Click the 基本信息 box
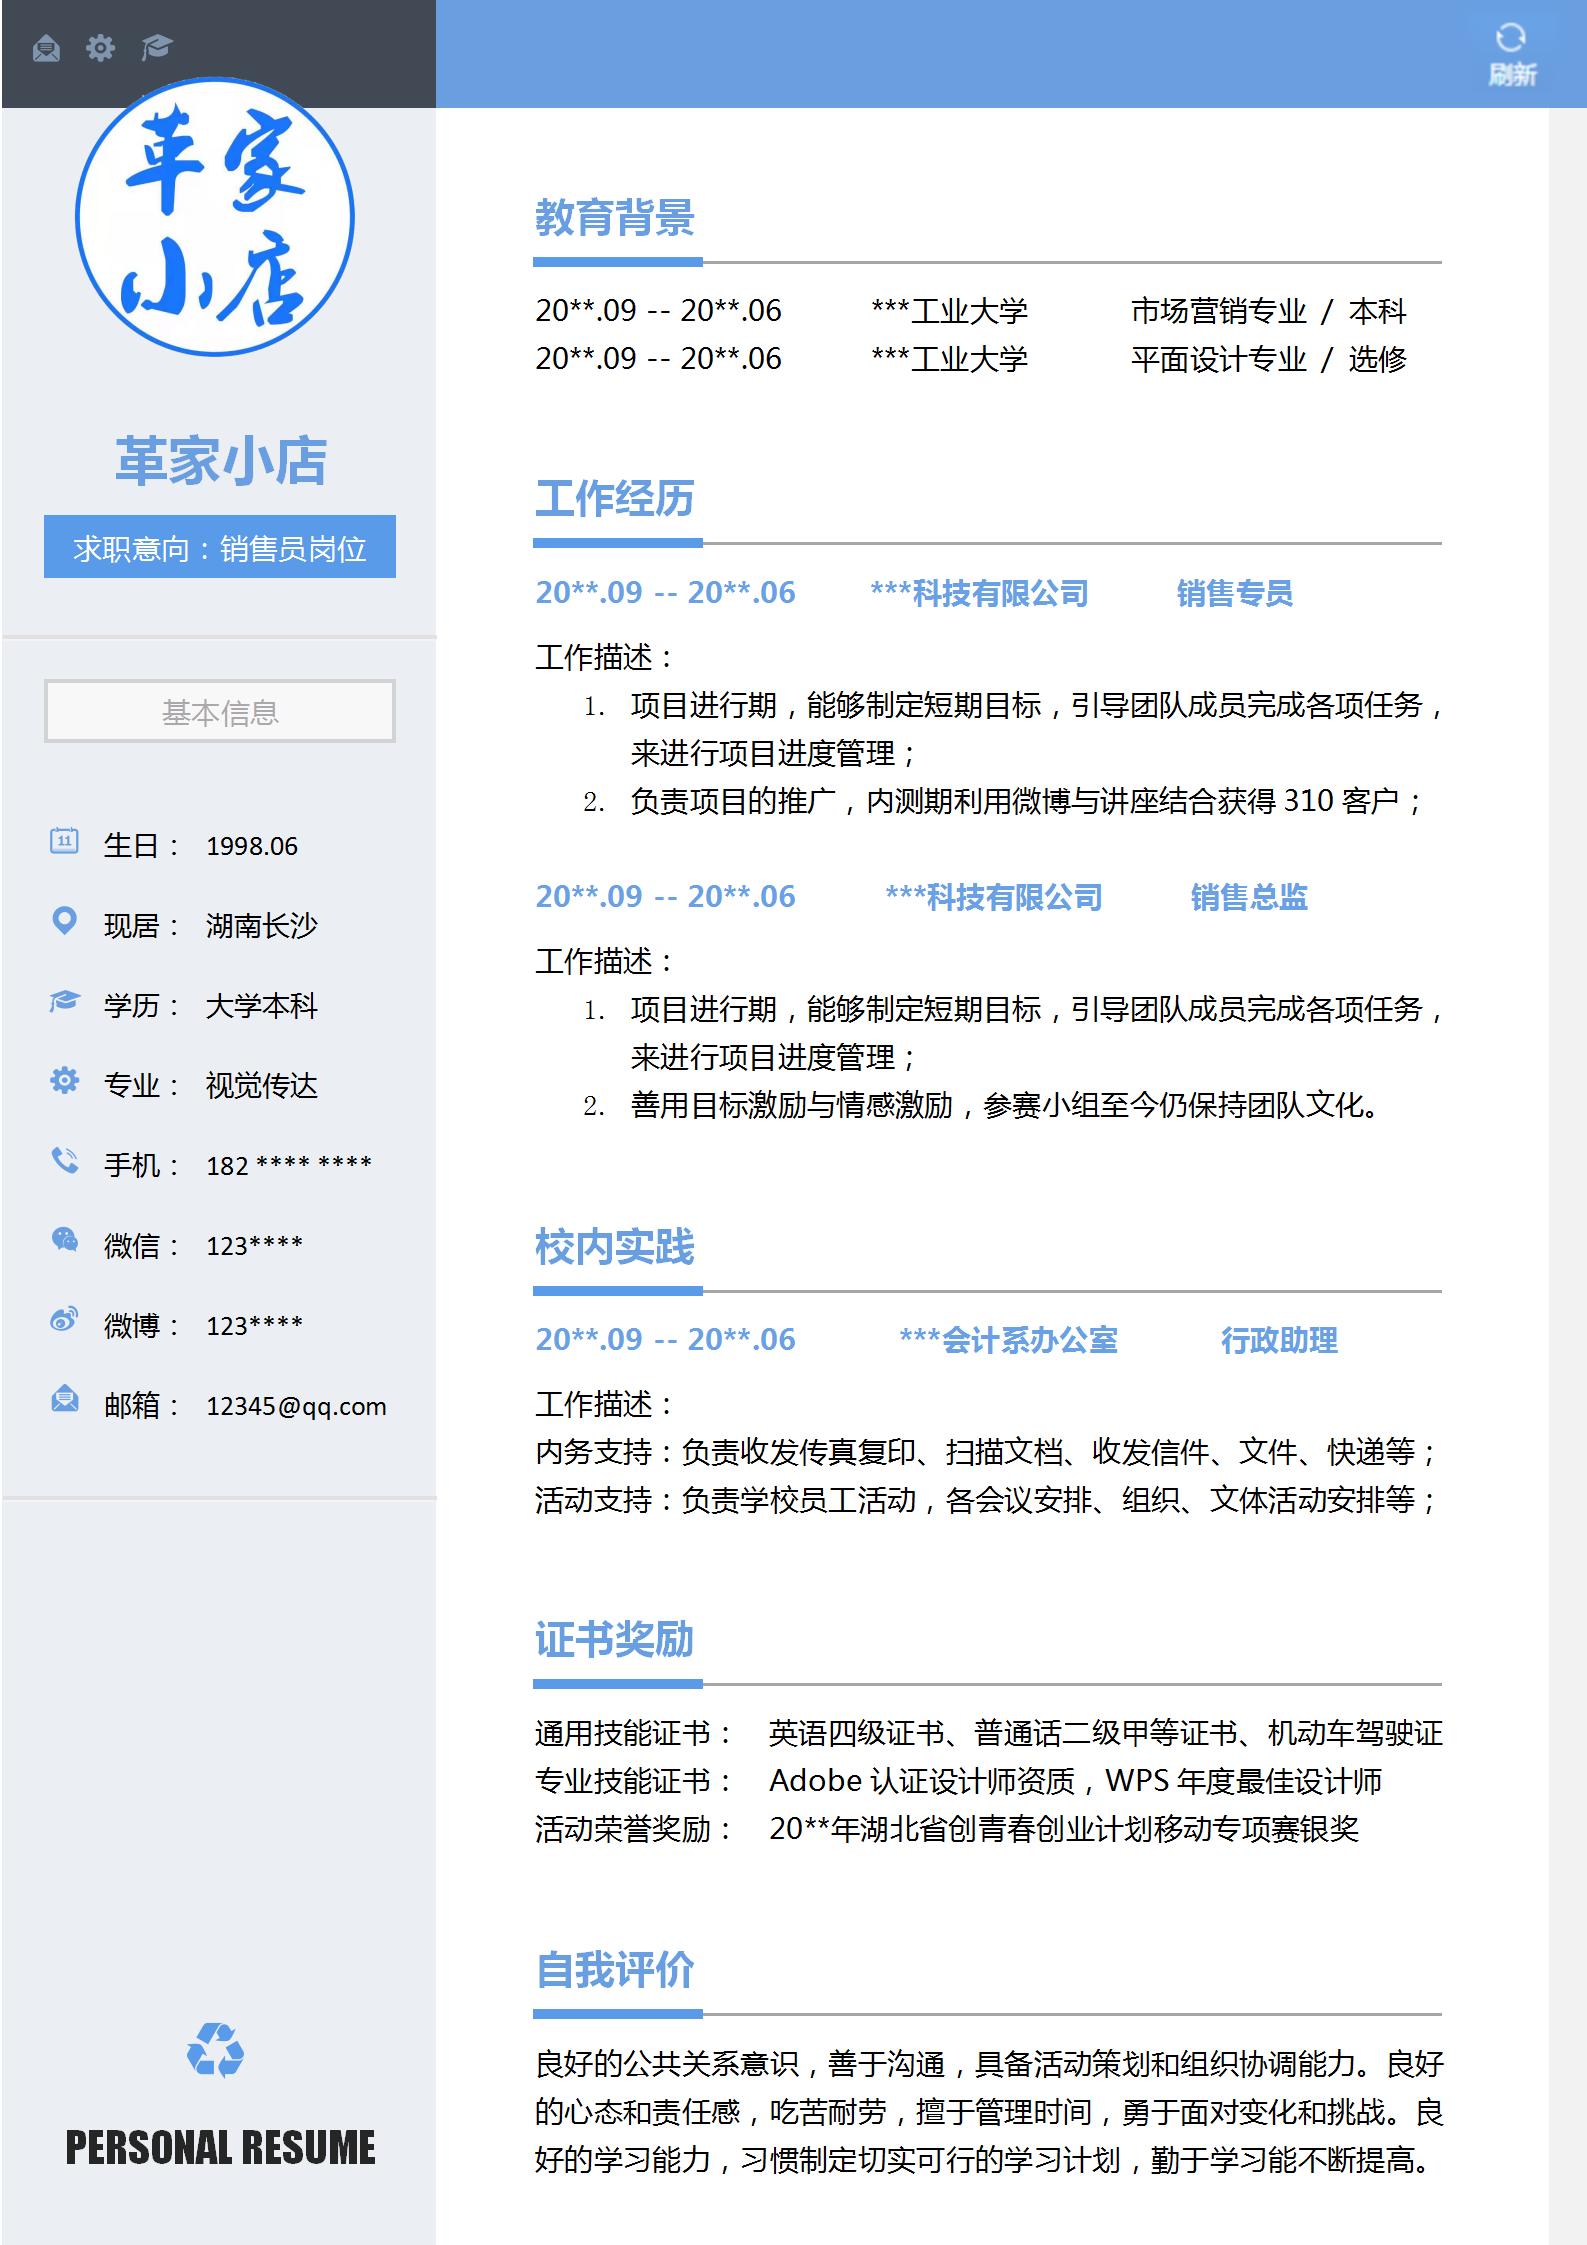1587x2245 pixels. [x=220, y=711]
